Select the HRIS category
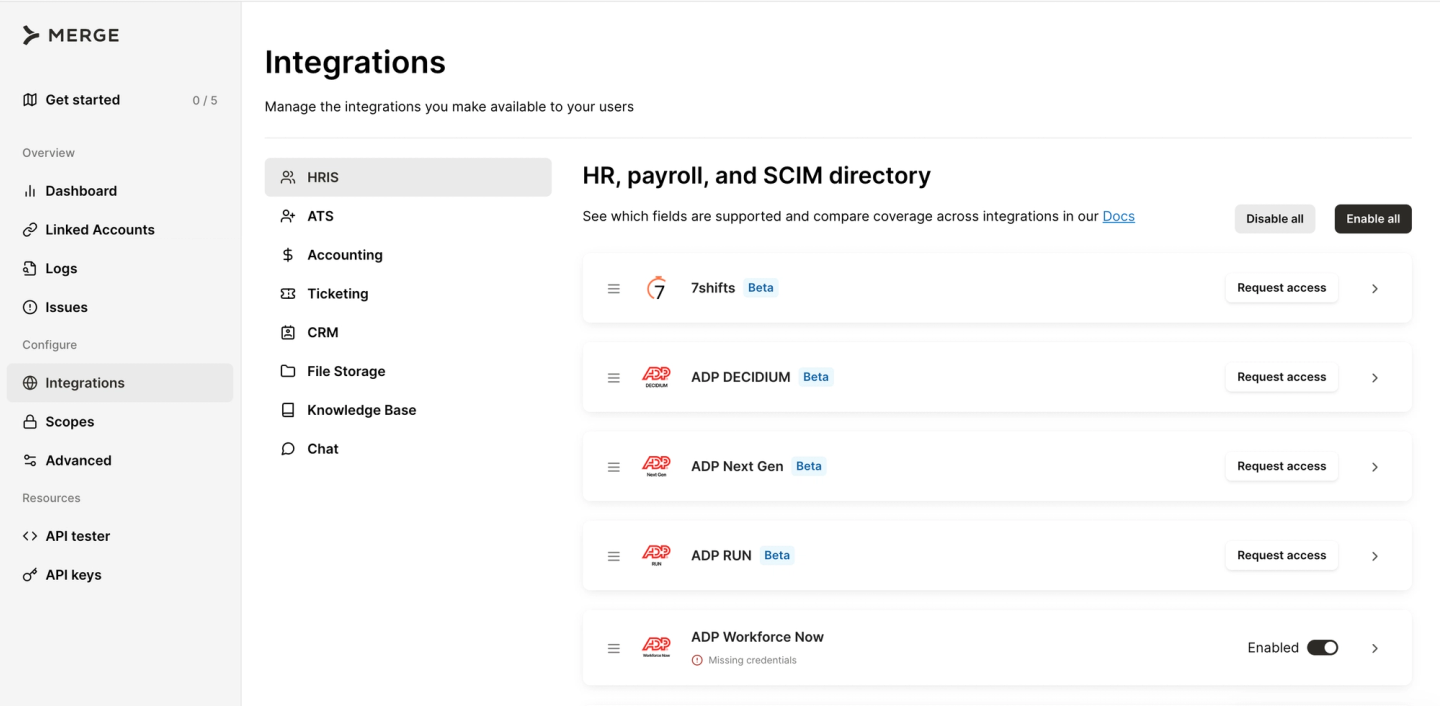 click(408, 177)
